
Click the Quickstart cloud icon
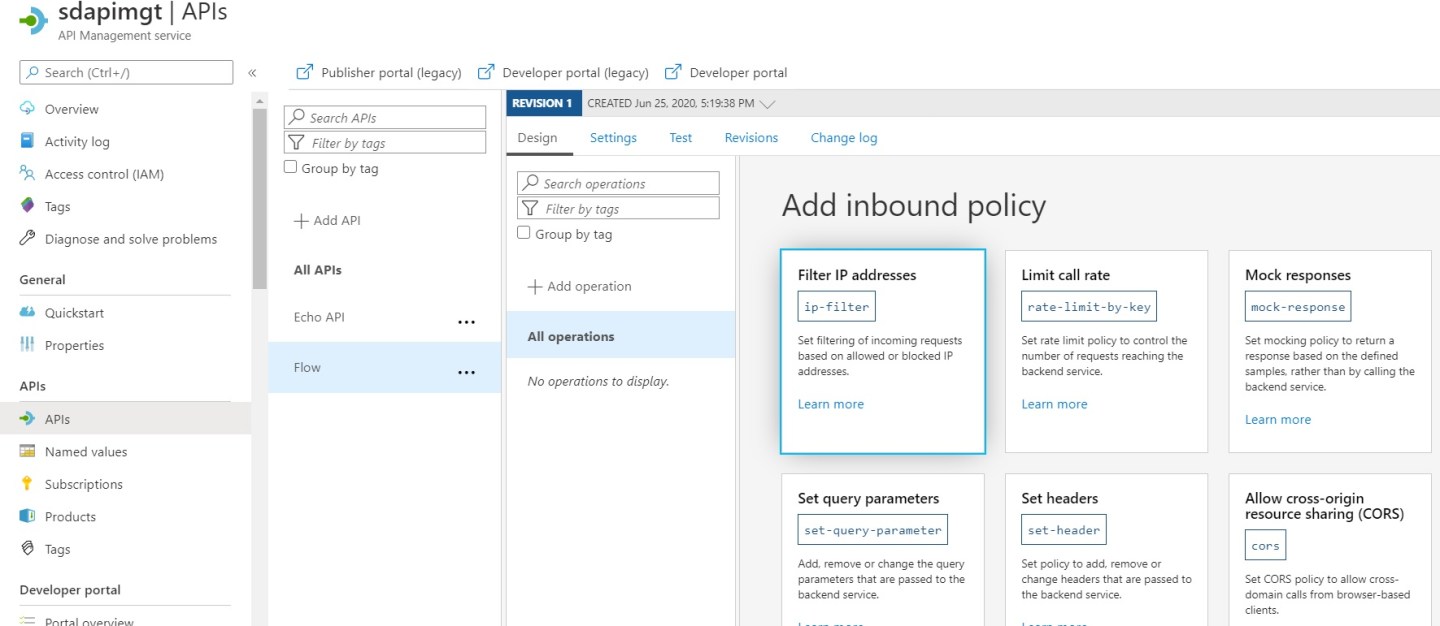point(27,313)
